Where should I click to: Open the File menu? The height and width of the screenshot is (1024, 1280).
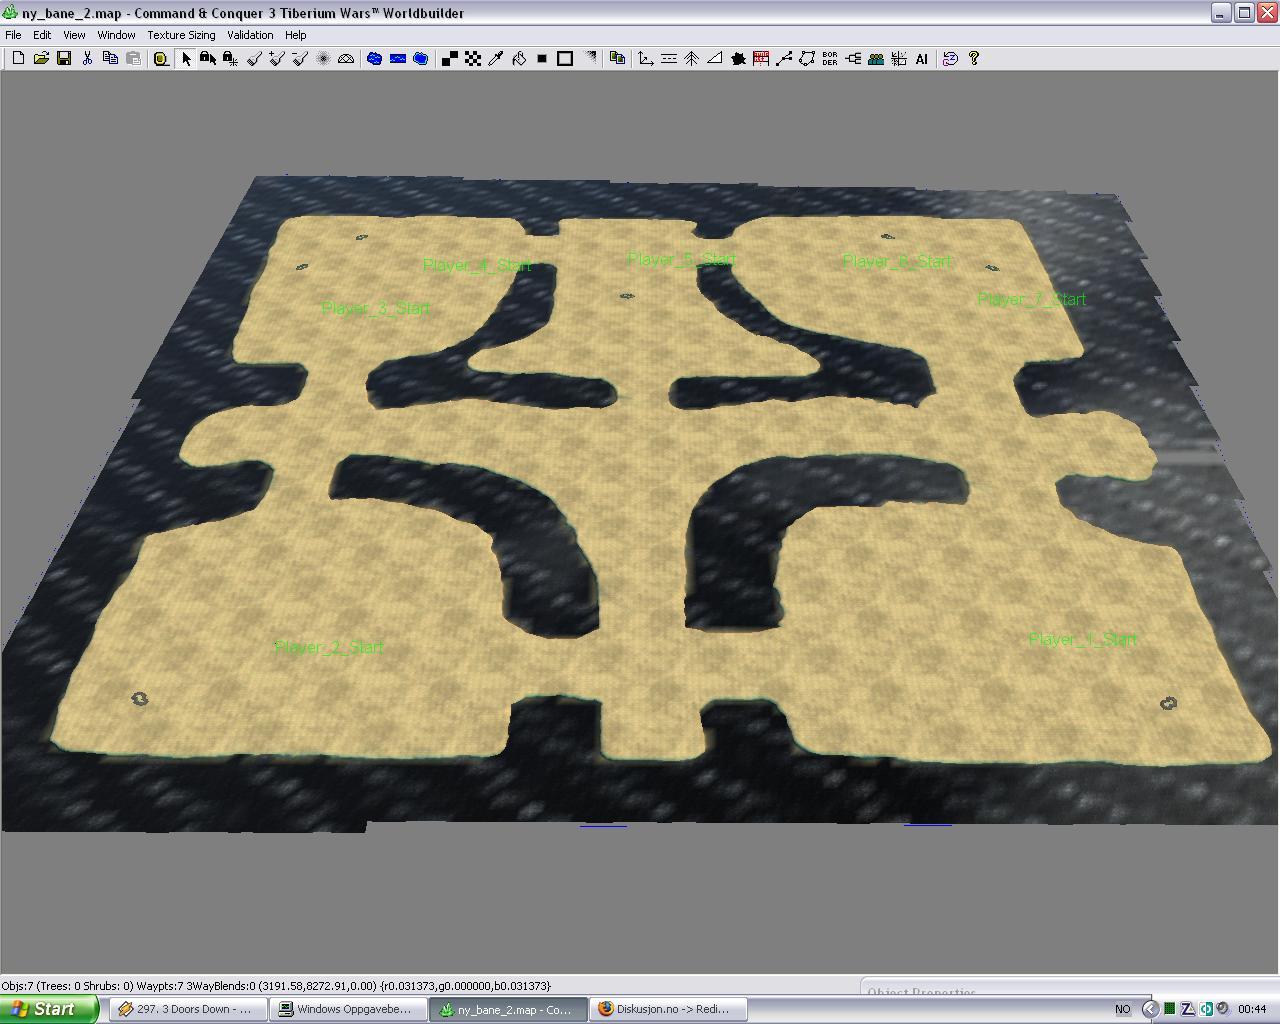coord(13,35)
